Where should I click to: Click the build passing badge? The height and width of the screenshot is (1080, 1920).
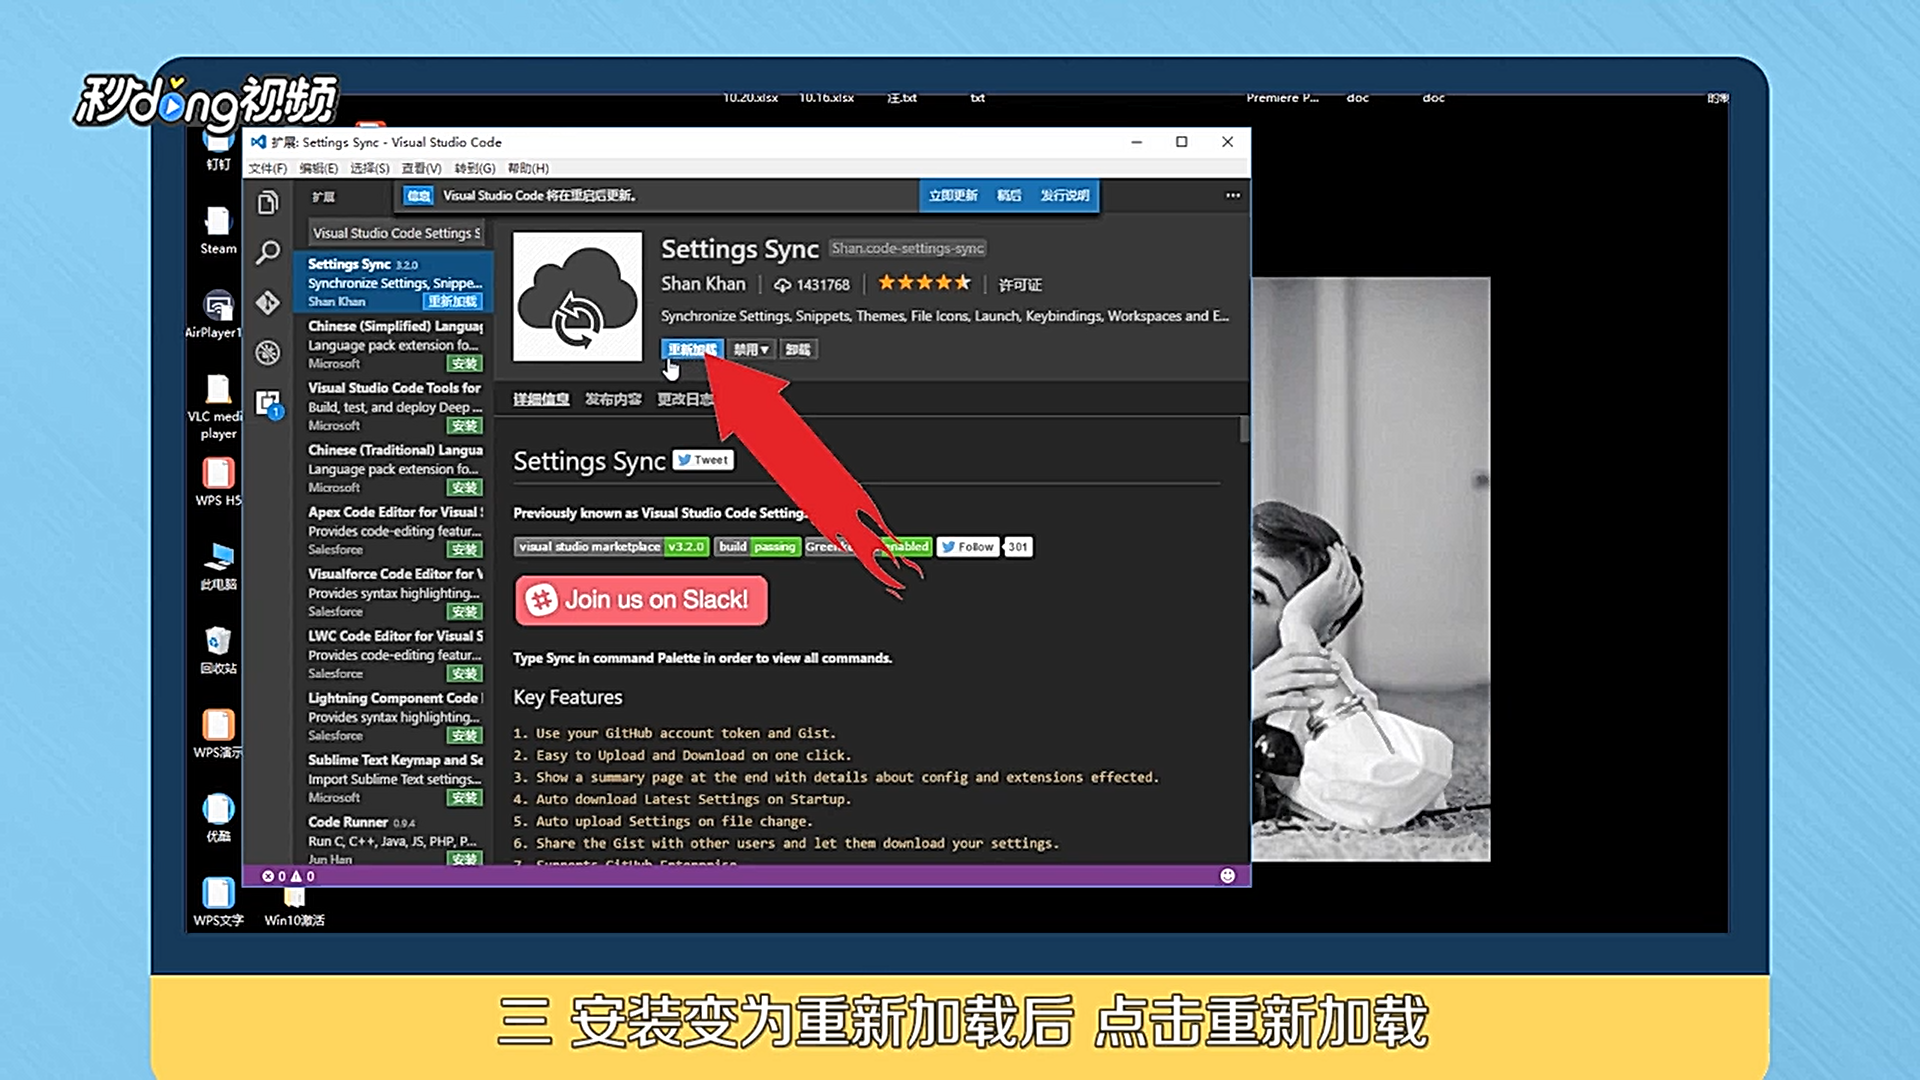click(757, 547)
